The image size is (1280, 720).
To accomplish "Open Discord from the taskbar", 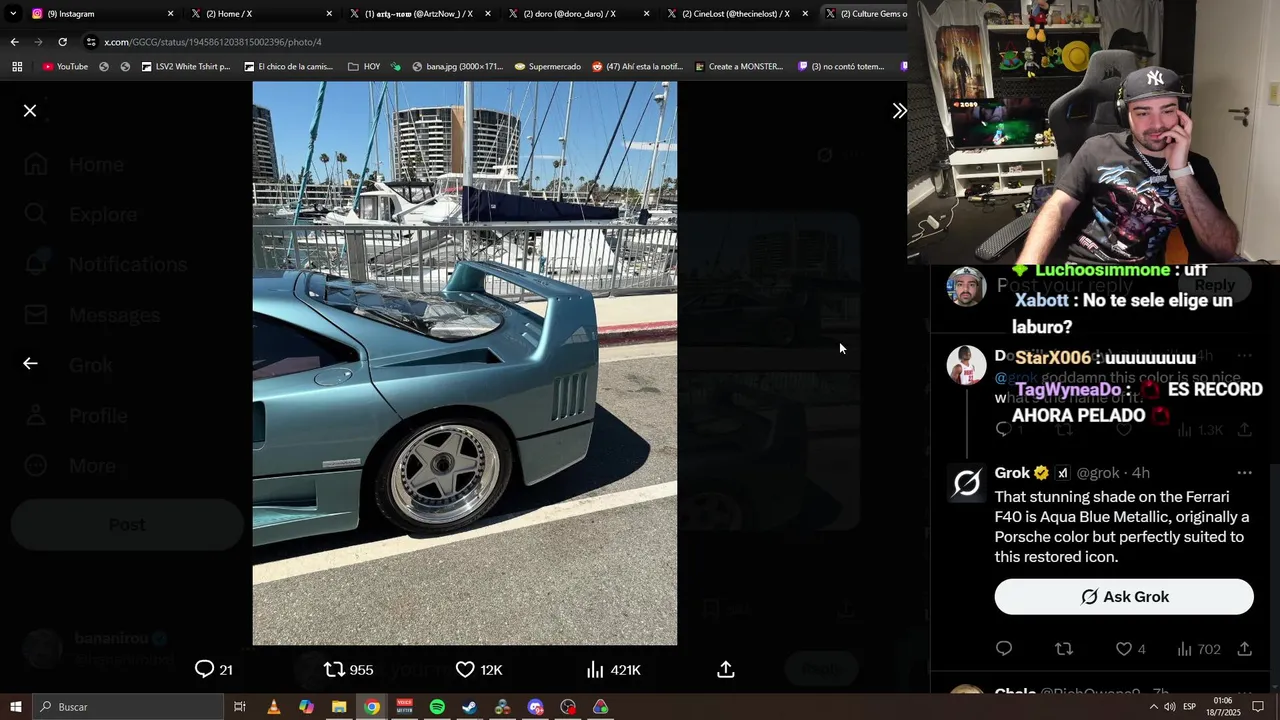I will (x=535, y=707).
